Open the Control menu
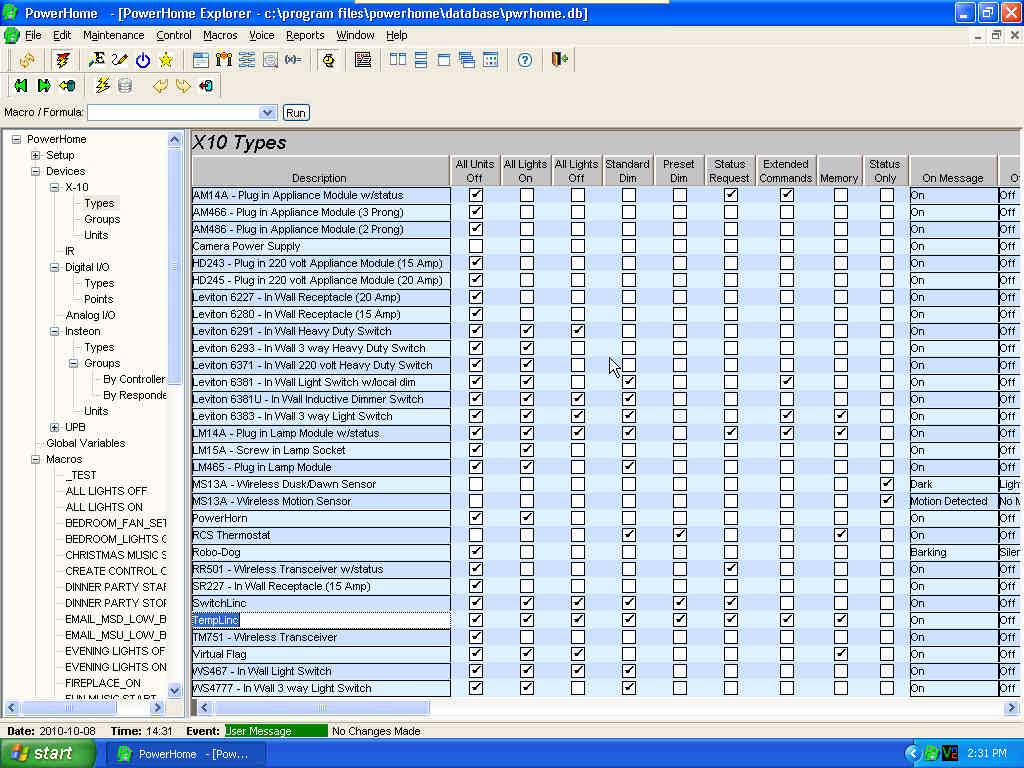Image resolution: width=1024 pixels, height=768 pixels. 174,35
